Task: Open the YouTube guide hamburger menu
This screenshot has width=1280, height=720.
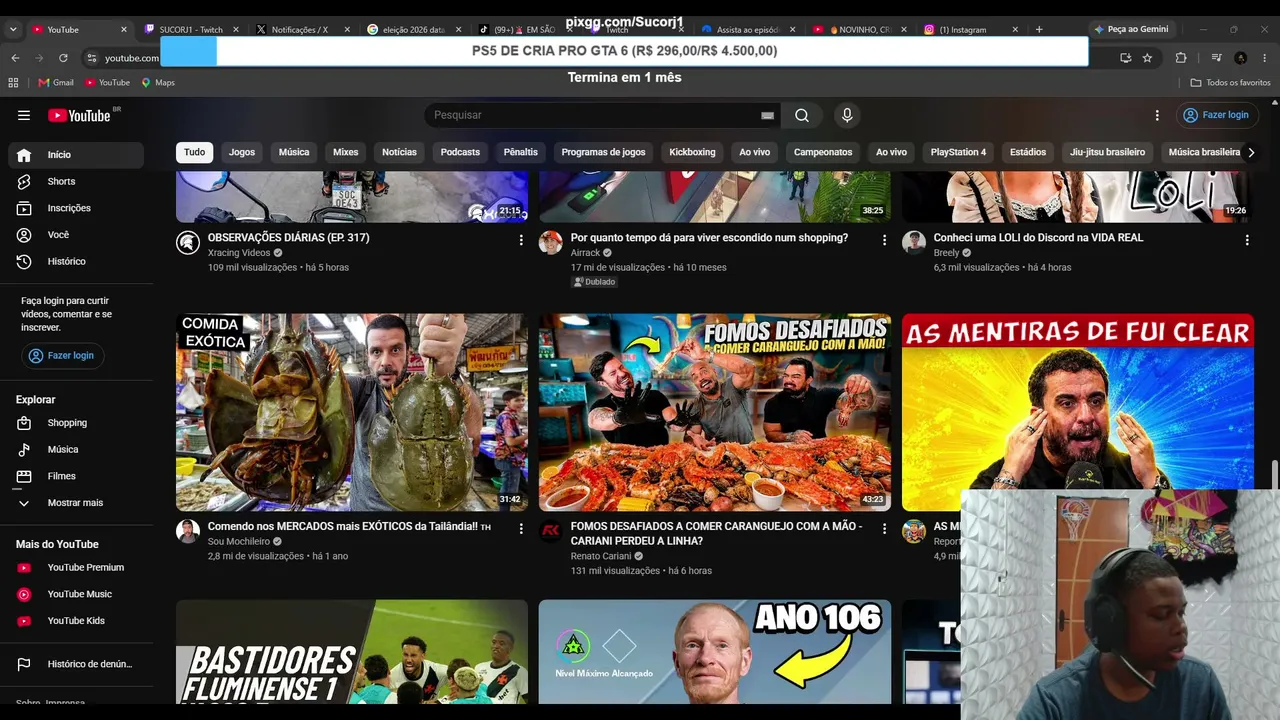Action: tap(24, 115)
